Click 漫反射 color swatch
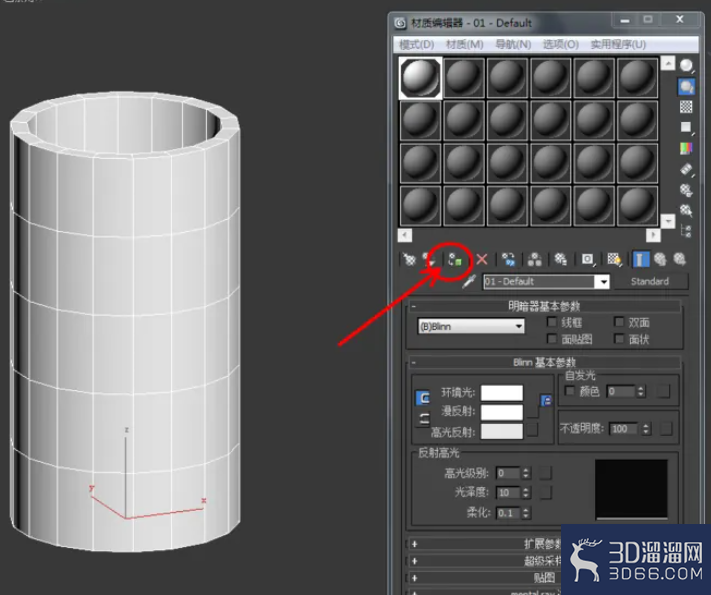The height and width of the screenshot is (595, 711). [502, 412]
